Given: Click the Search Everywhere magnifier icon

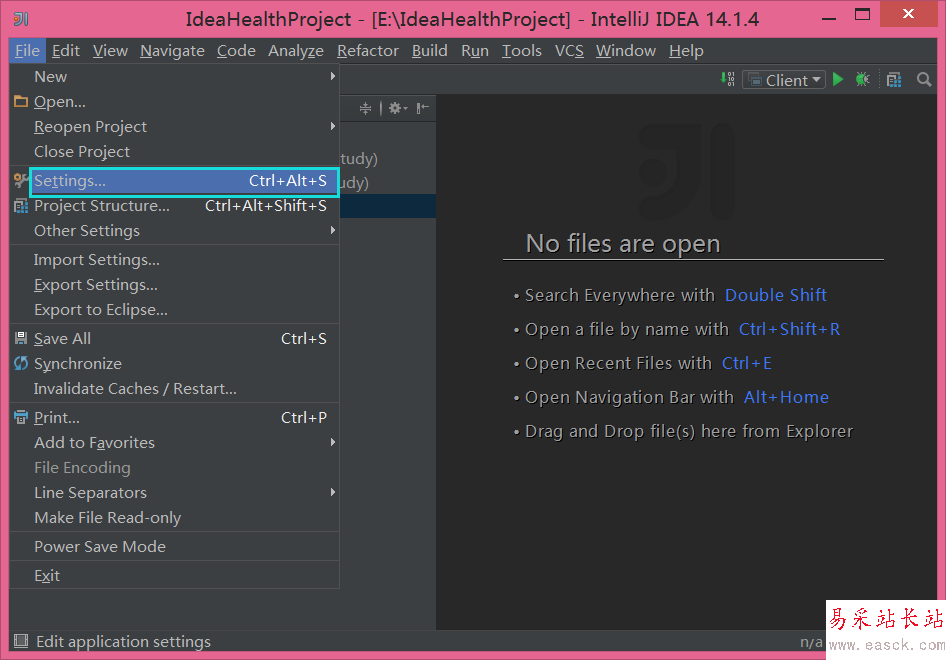Looking at the screenshot, I should [924, 80].
